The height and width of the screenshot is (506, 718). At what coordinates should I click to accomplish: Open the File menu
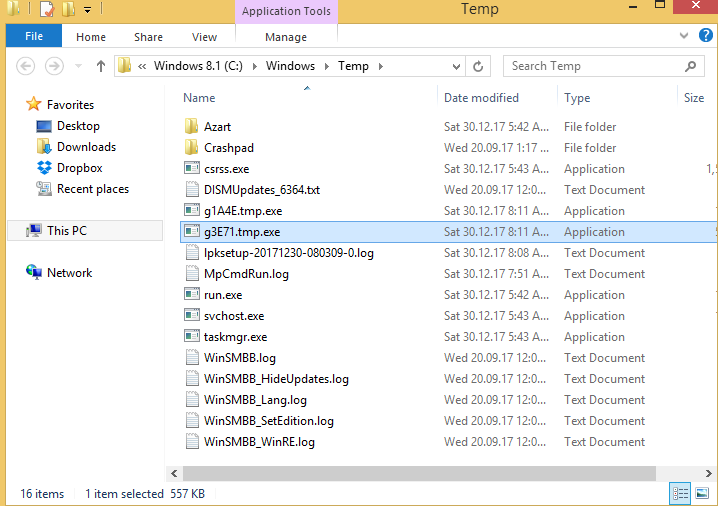tap(33, 37)
